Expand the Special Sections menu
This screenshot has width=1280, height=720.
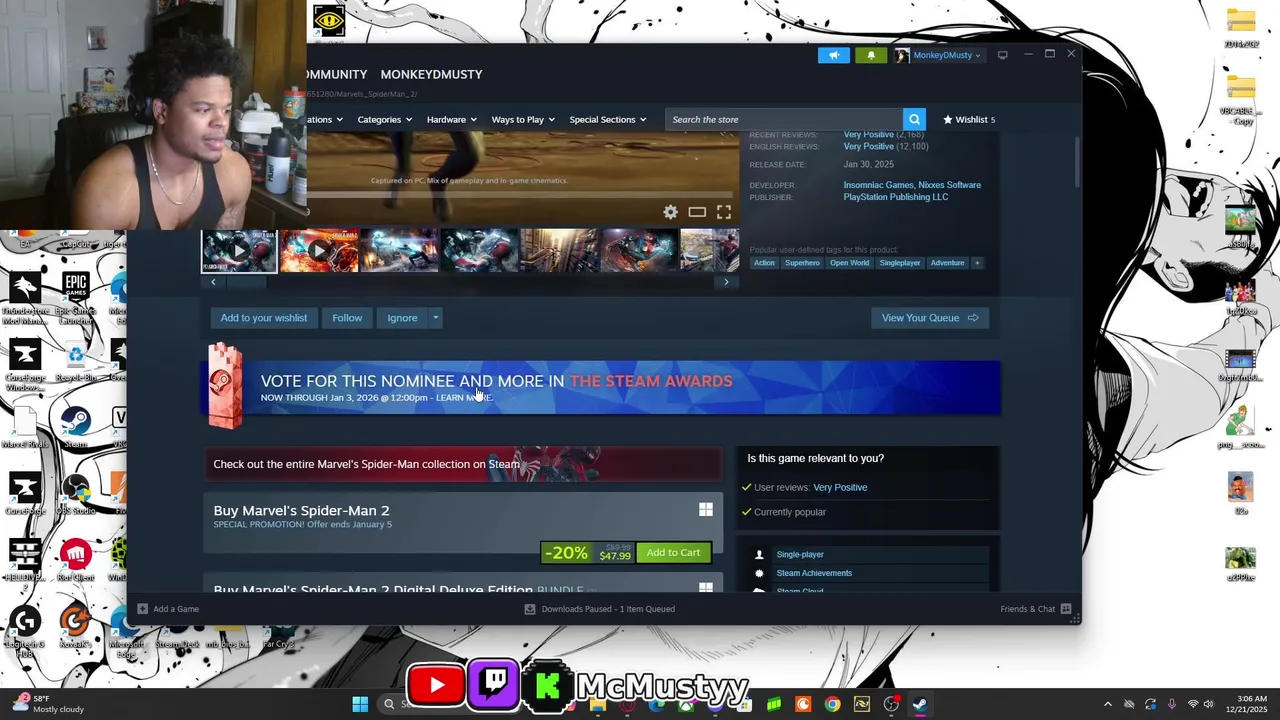tap(607, 119)
